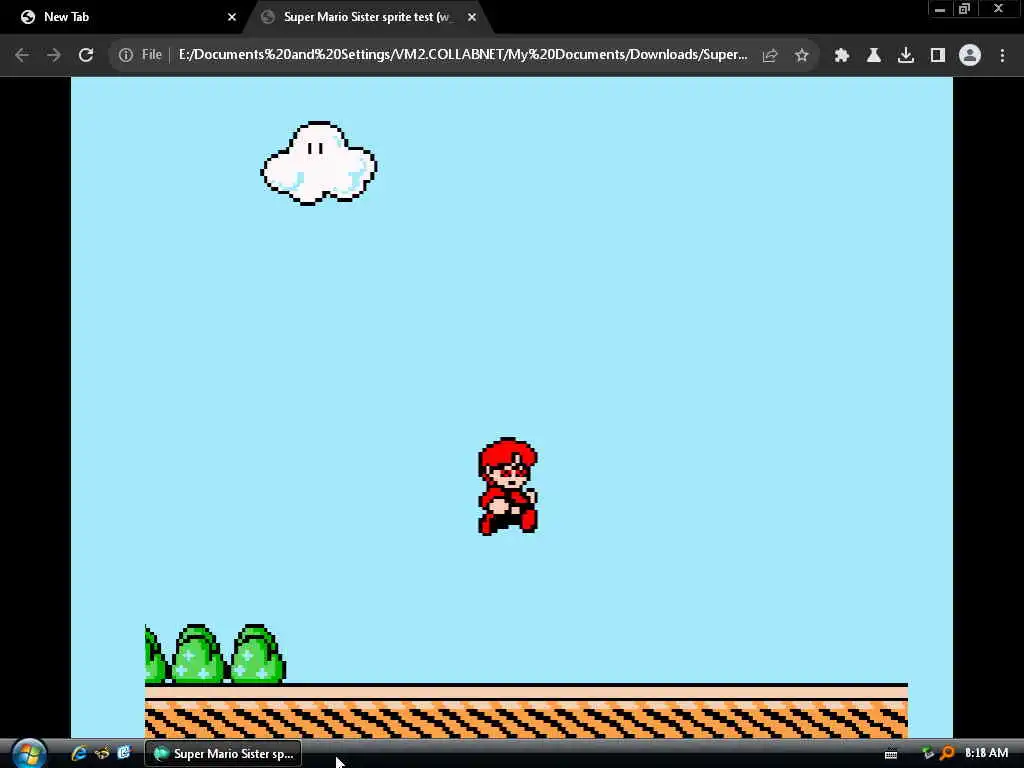1024x768 pixels.
Task: Click the white cloud sprite with eyes
Action: click(x=319, y=163)
